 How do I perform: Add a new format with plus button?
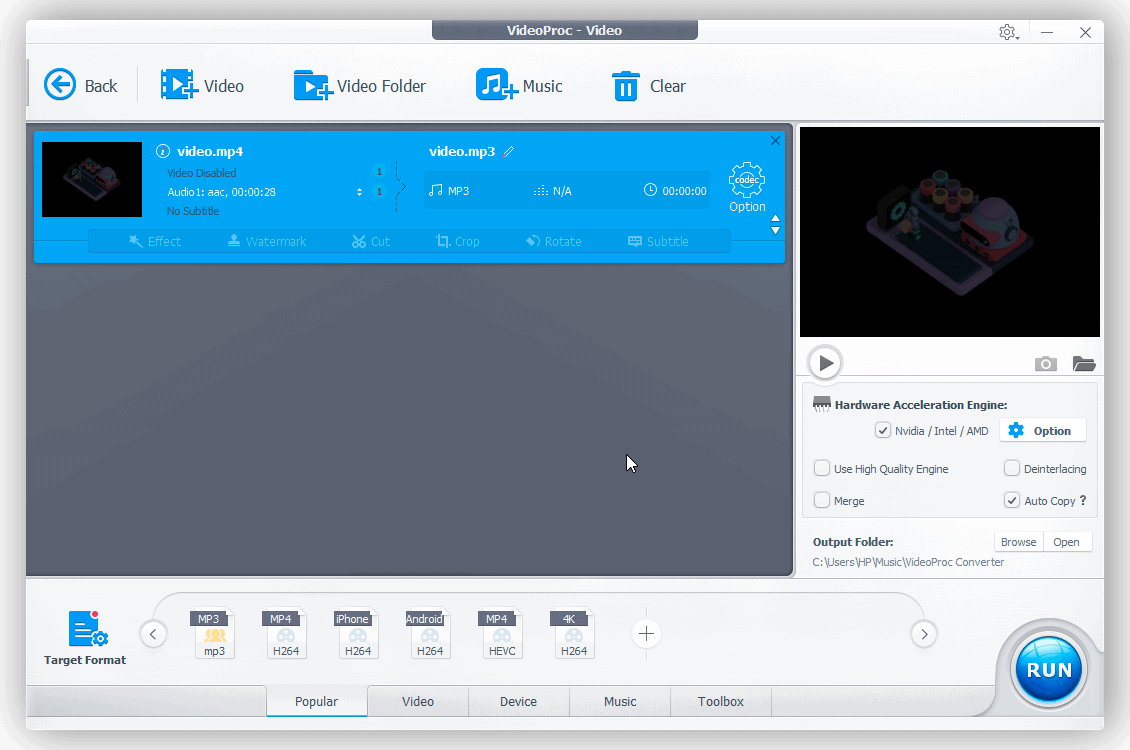[x=646, y=634]
